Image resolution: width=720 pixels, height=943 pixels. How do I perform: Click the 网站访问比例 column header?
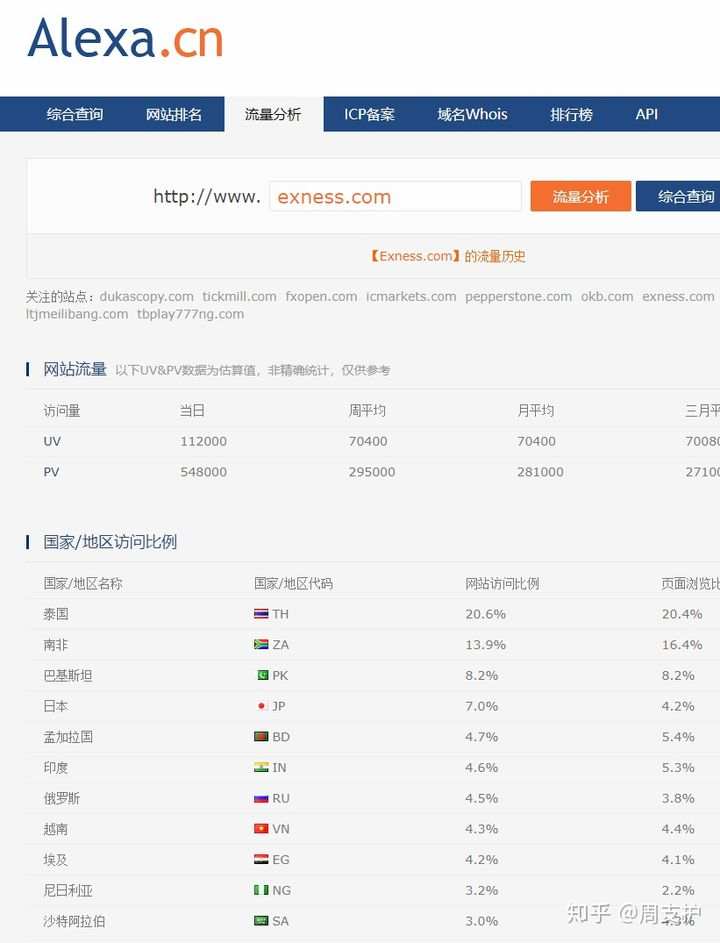pos(502,583)
